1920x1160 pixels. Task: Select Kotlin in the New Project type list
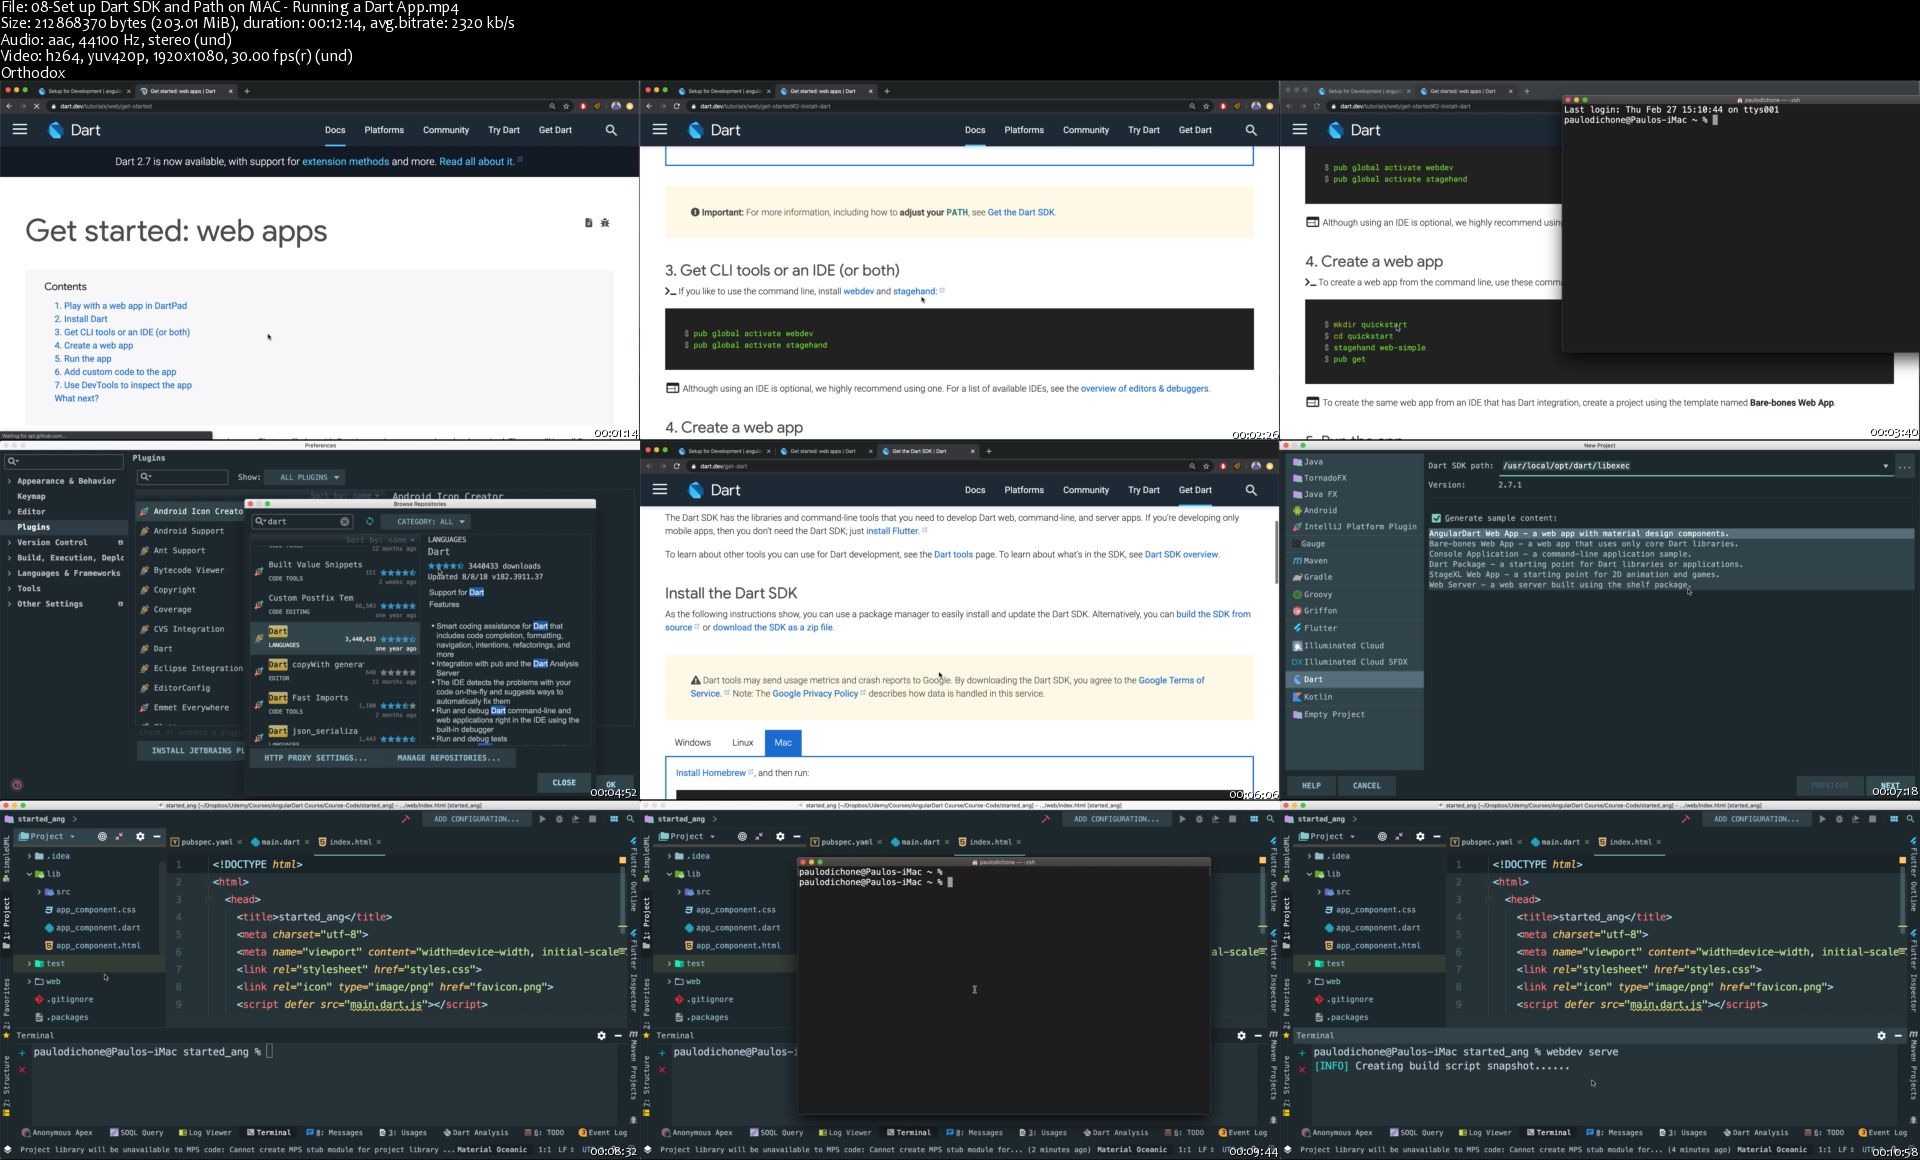(1317, 697)
